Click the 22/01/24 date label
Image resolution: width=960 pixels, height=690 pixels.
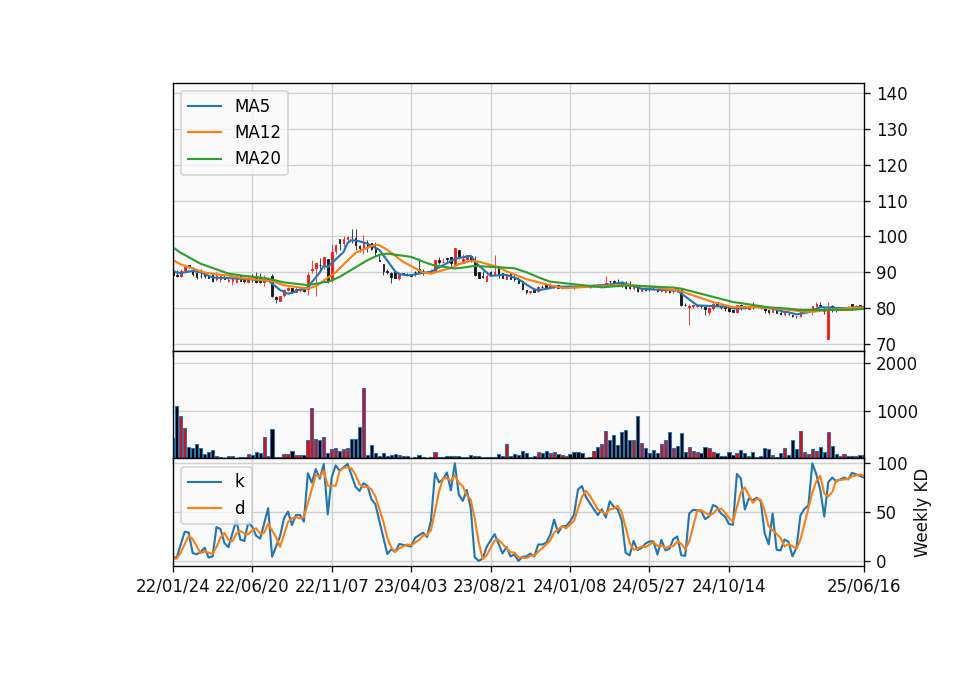pyautogui.click(x=173, y=587)
